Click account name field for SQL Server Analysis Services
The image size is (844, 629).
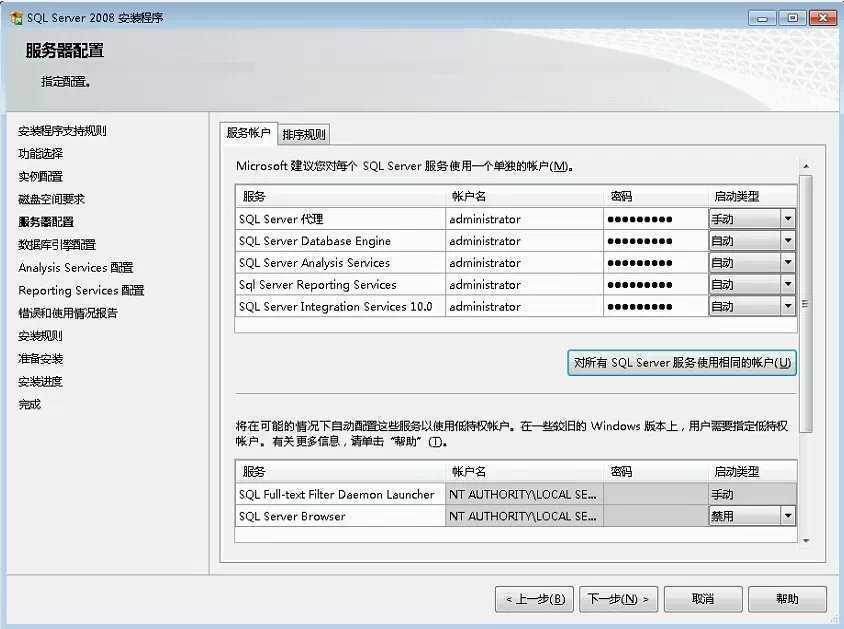524,263
